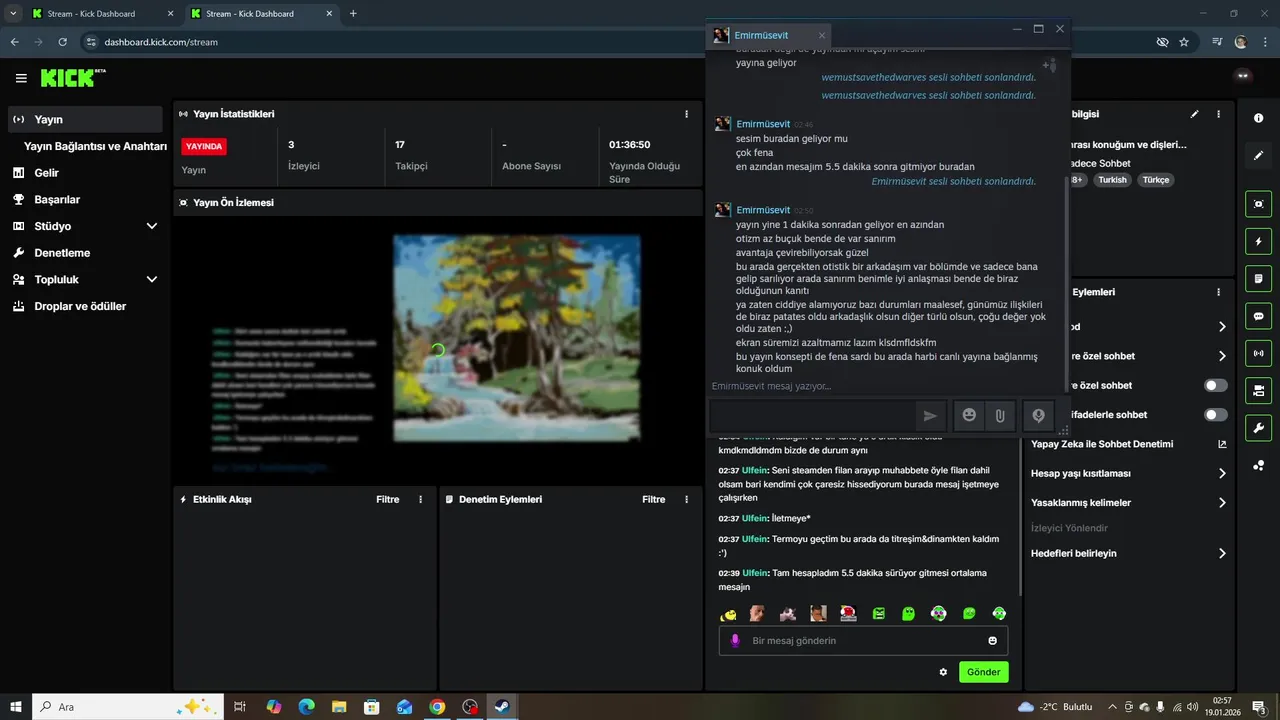The width and height of the screenshot is (1280, 720).
Task: Click the Gönder button
Action: click(x=983, y=672)
